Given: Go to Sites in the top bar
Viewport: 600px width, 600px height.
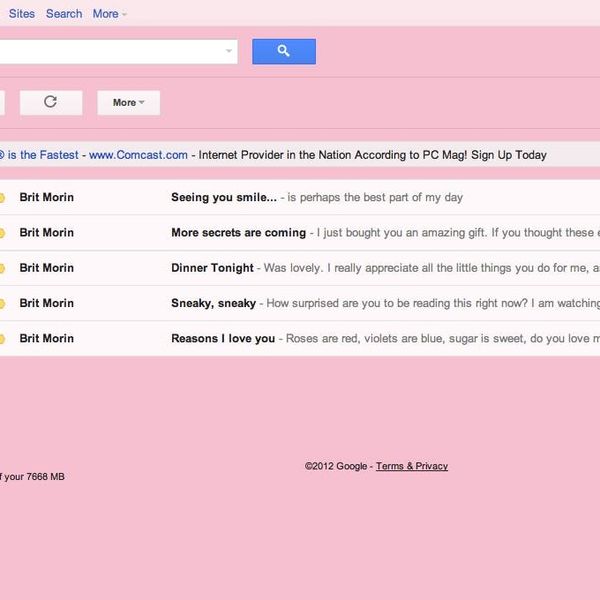Looking at the screenshot, I should coord(21,14).
